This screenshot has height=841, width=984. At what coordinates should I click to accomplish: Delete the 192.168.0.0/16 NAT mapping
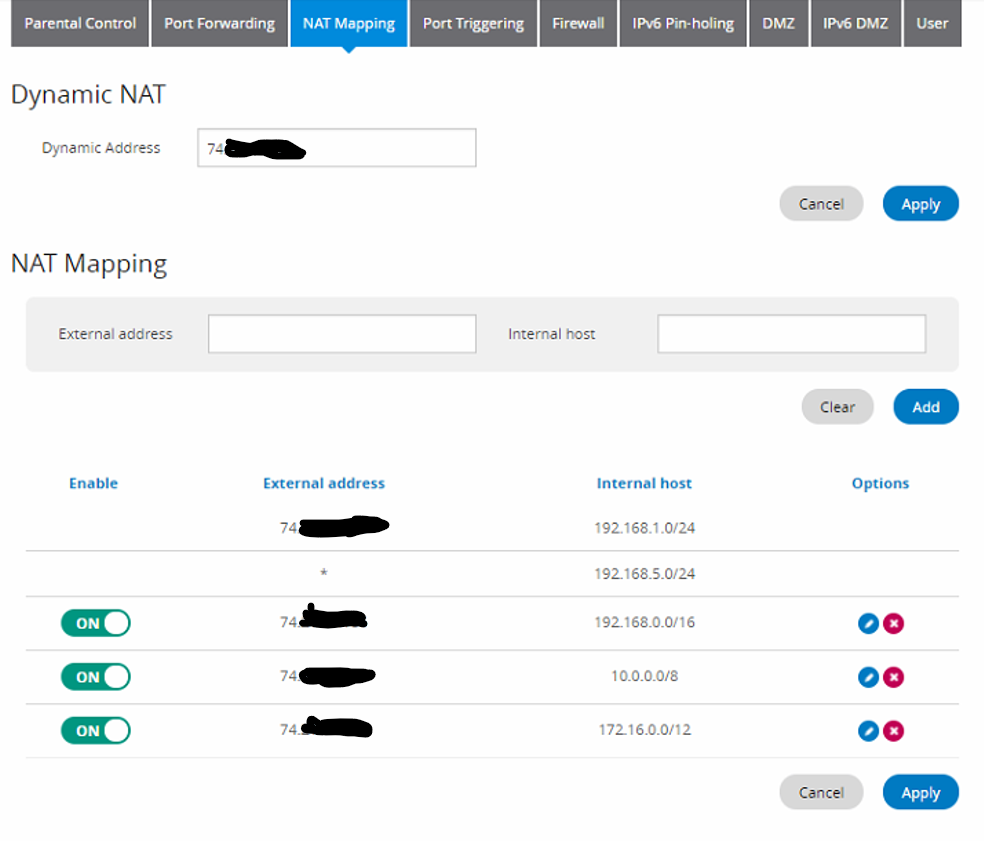coord(893,623)
